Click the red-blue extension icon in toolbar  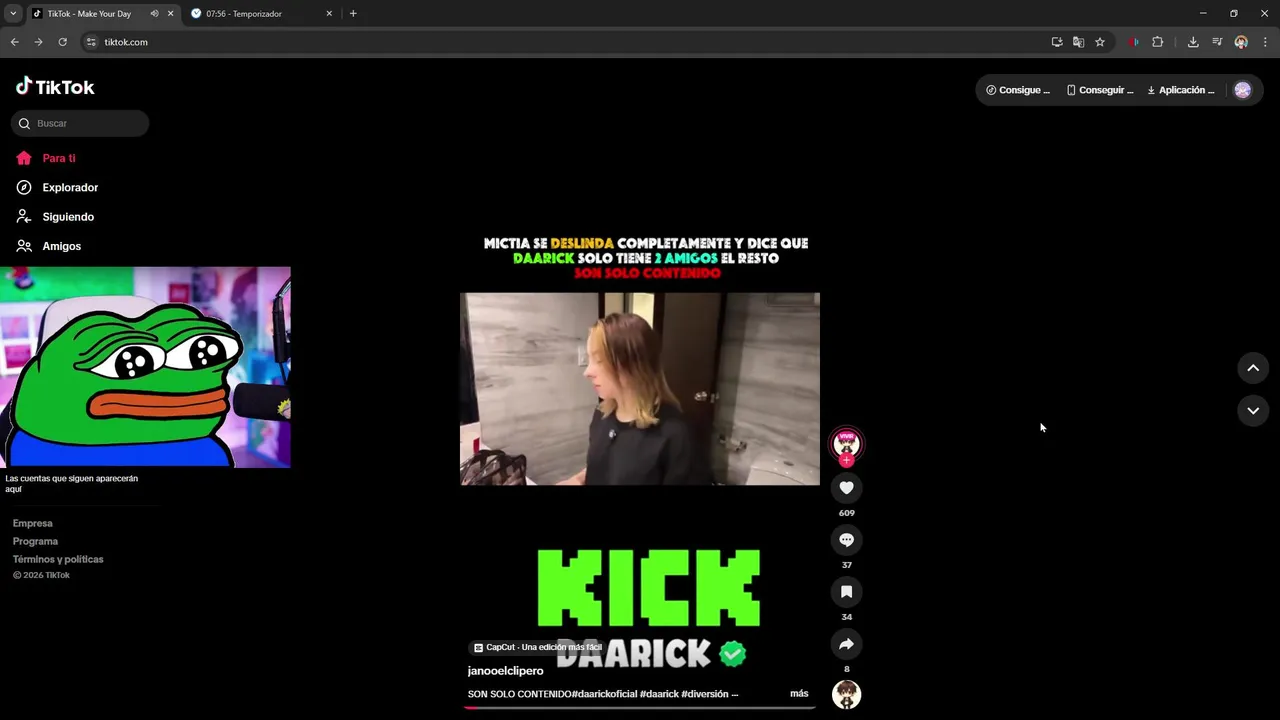coord(1134,42)
